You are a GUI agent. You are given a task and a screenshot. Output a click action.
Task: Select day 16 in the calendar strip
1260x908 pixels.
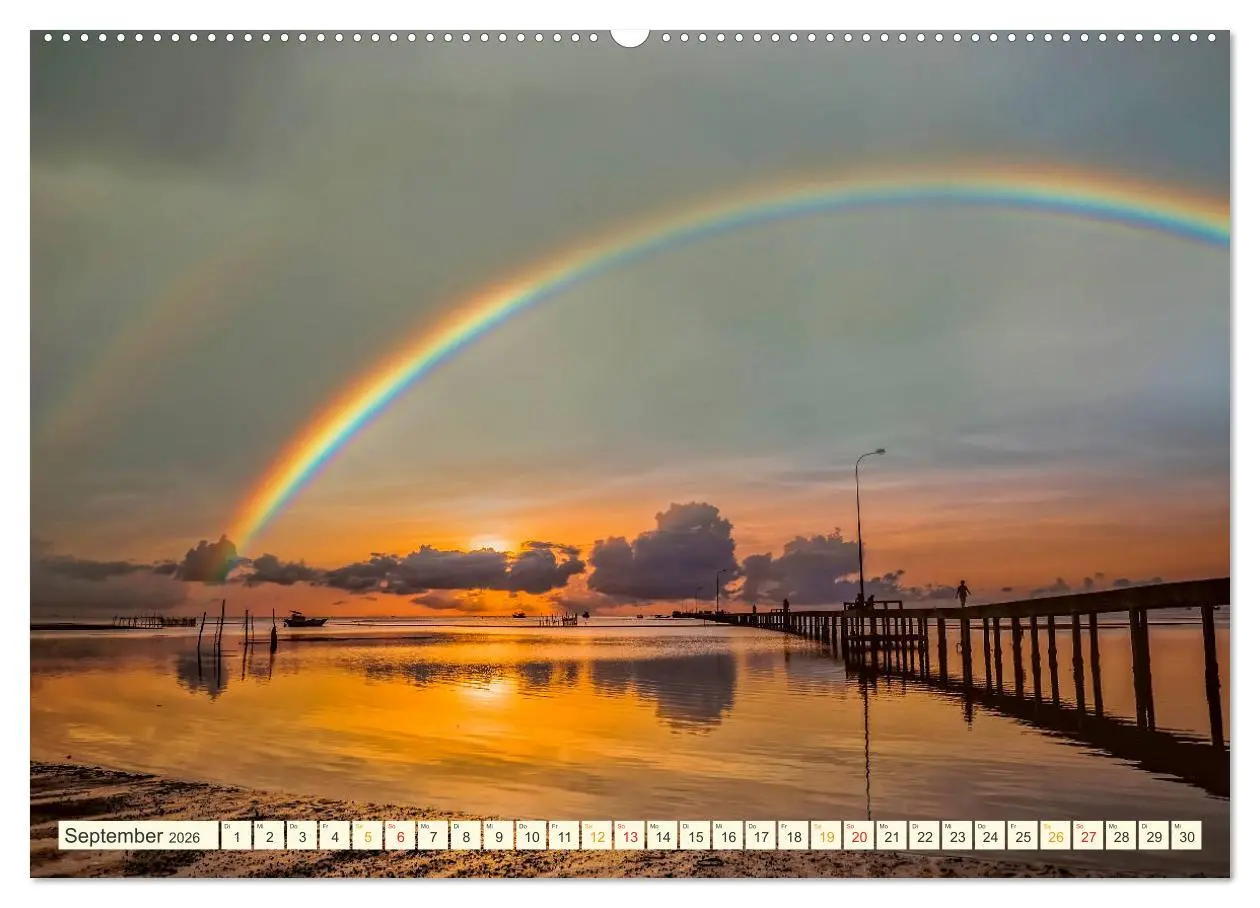tap(728, 836)
